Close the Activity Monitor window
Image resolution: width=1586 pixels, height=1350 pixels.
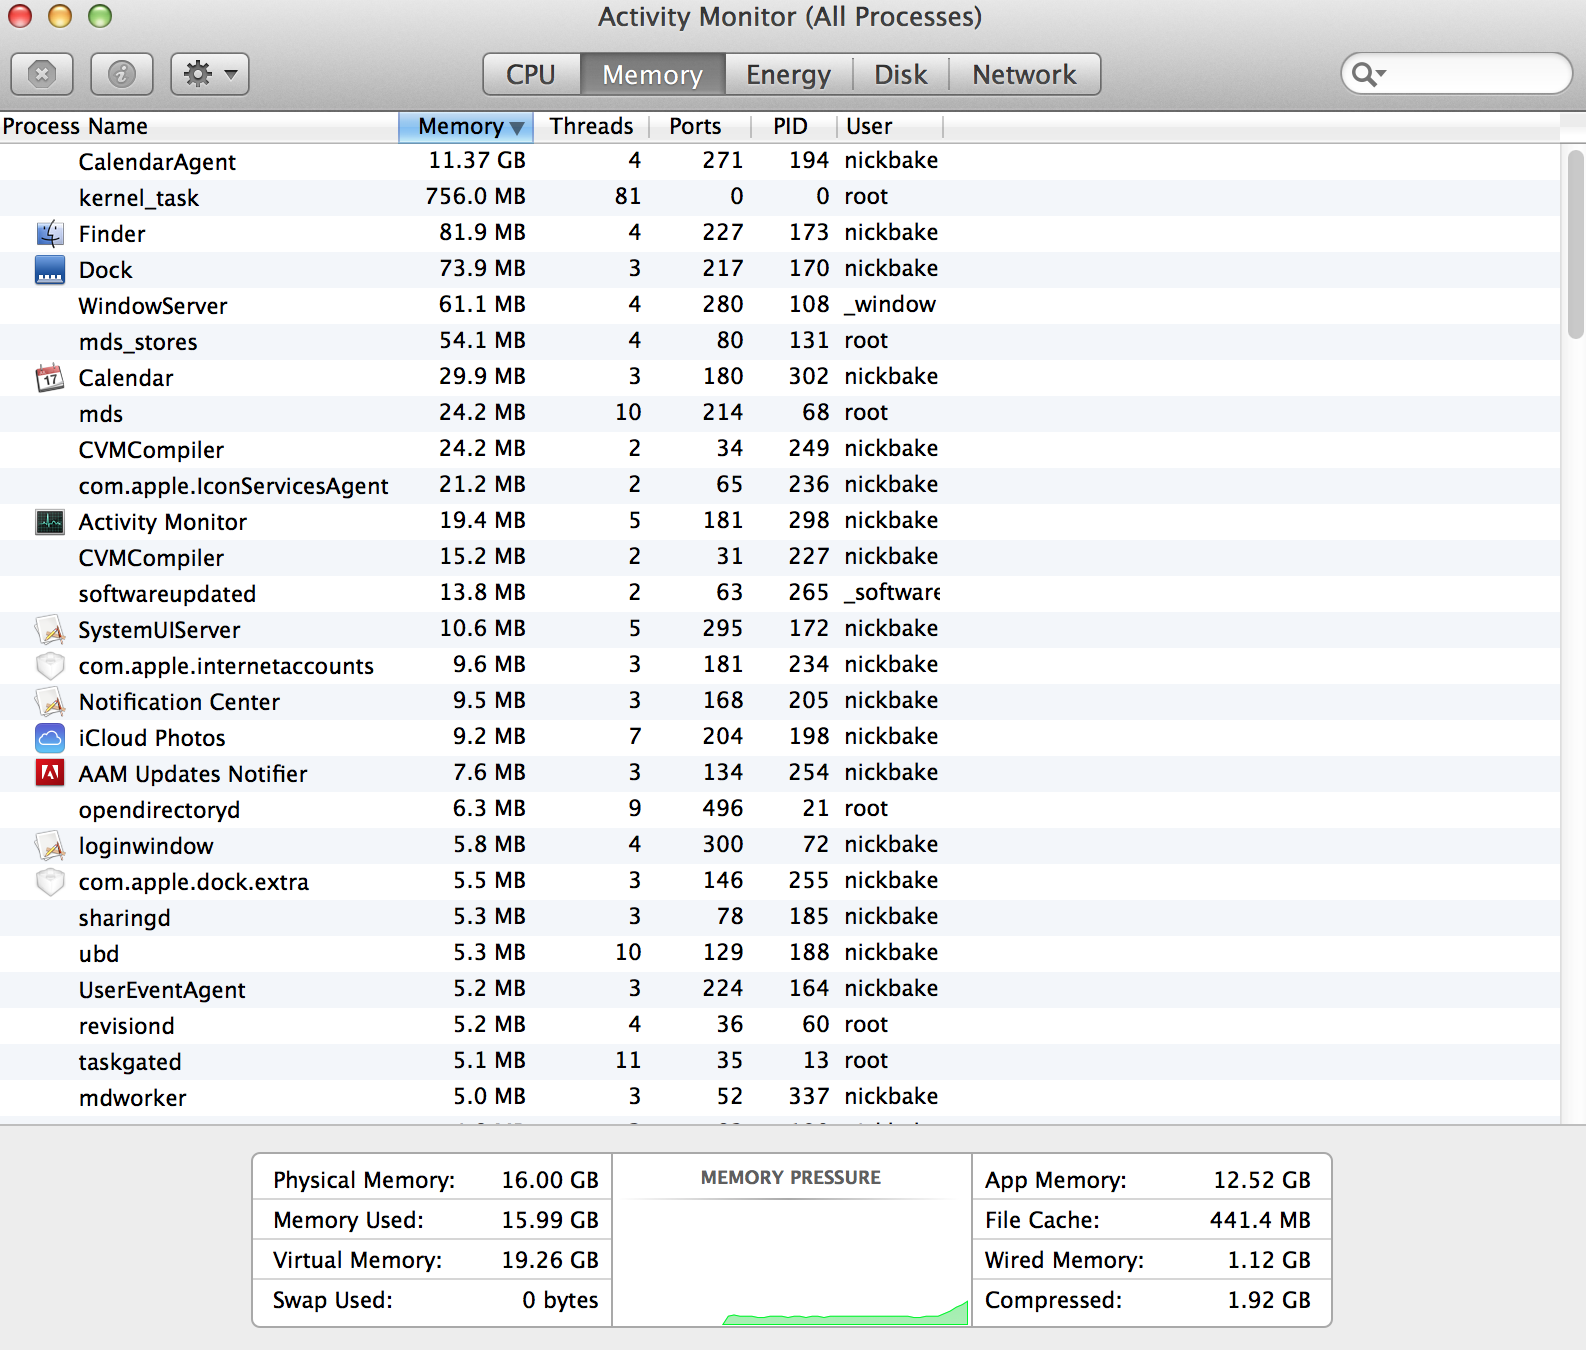click(x=20, y=16)
